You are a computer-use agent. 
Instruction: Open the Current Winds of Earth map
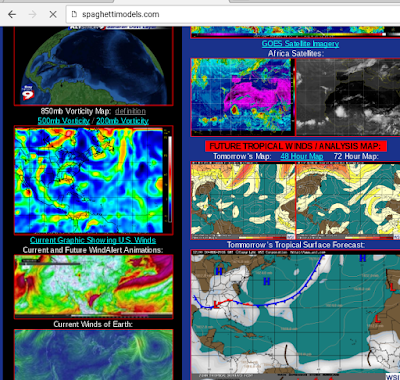point(94,355)
